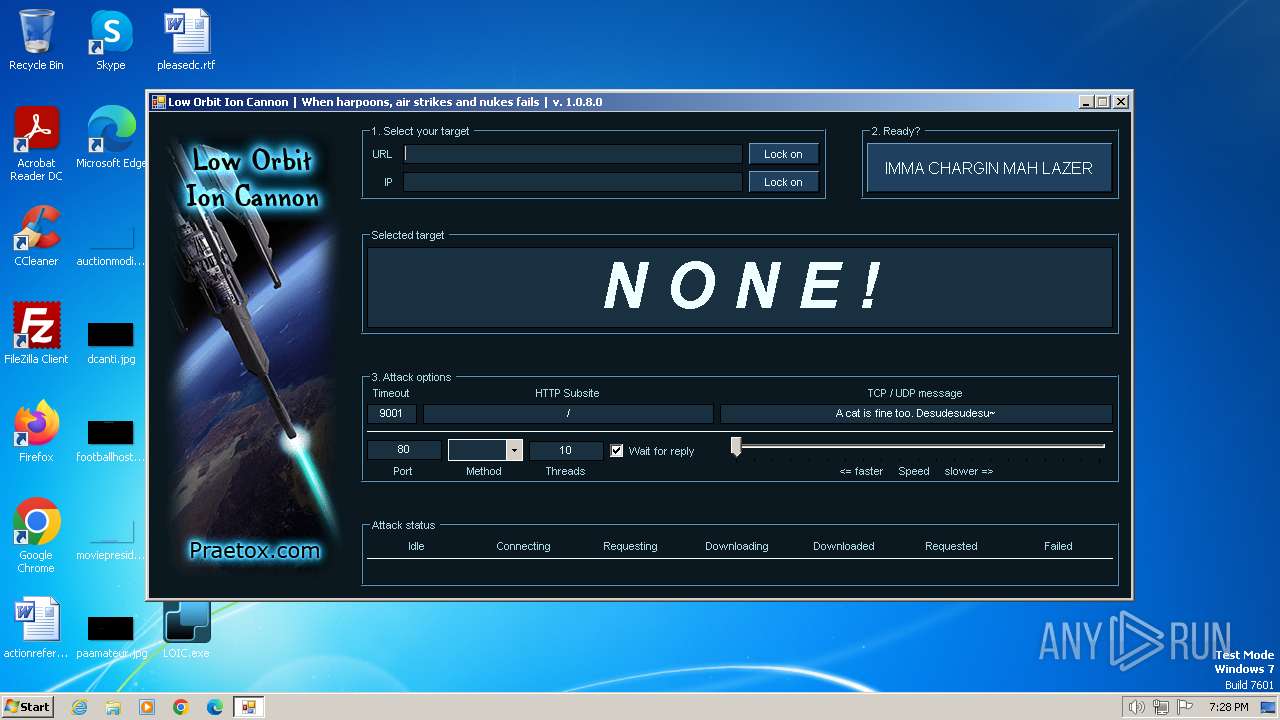Click the Connecting status column label
Screen dimensions: 1280x720
point(523,546)
